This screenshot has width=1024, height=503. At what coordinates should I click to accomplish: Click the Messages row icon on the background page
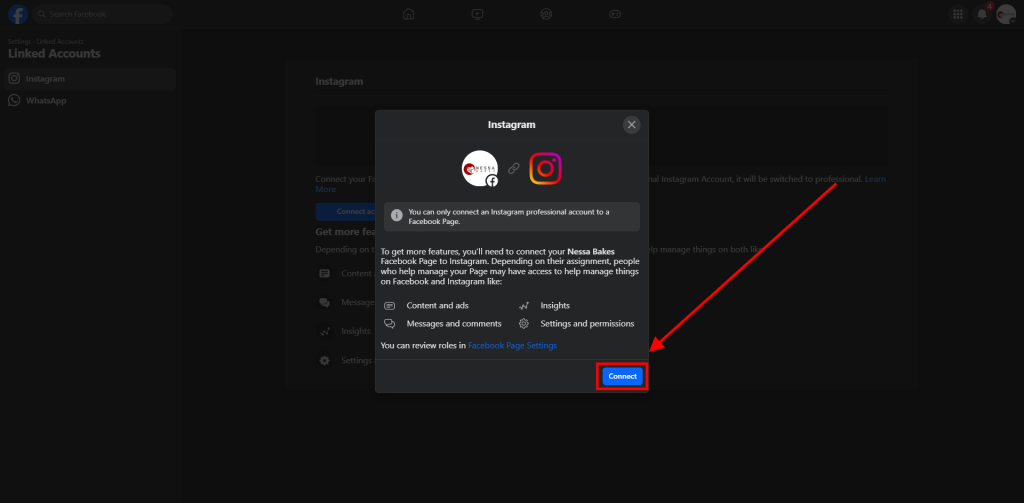tap(325, 303)
